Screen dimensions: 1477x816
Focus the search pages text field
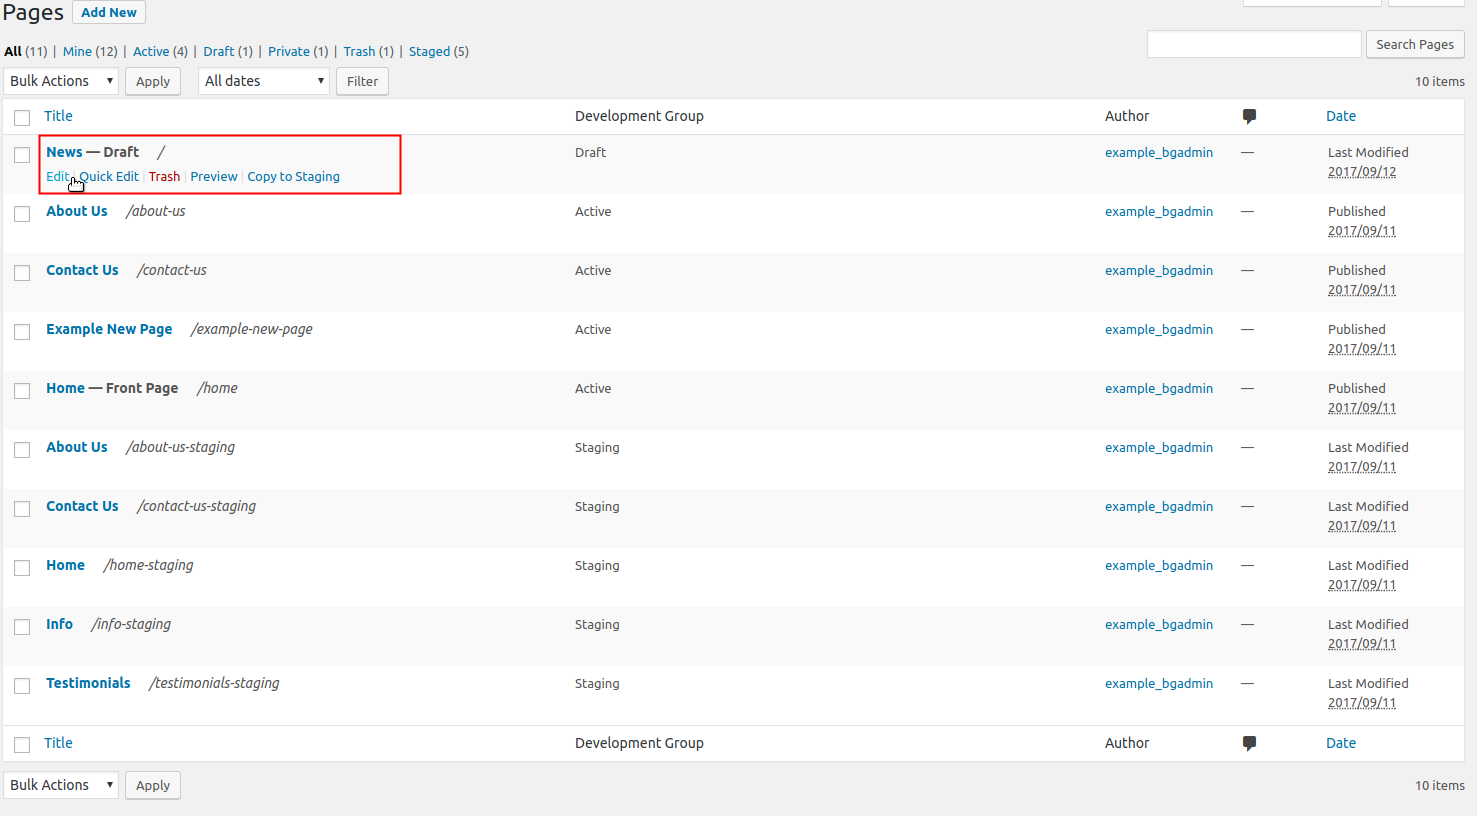click(1253, 44)
